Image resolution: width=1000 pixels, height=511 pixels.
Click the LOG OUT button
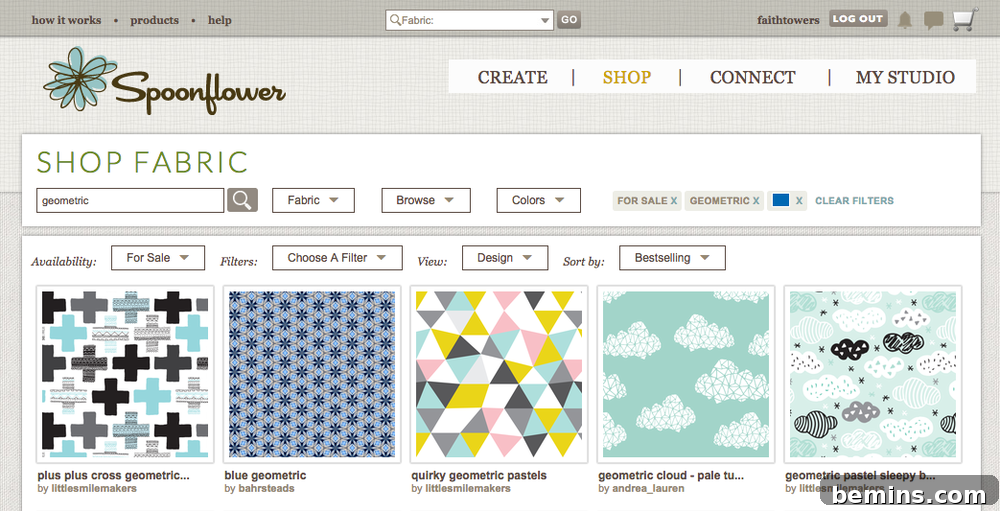858,19
